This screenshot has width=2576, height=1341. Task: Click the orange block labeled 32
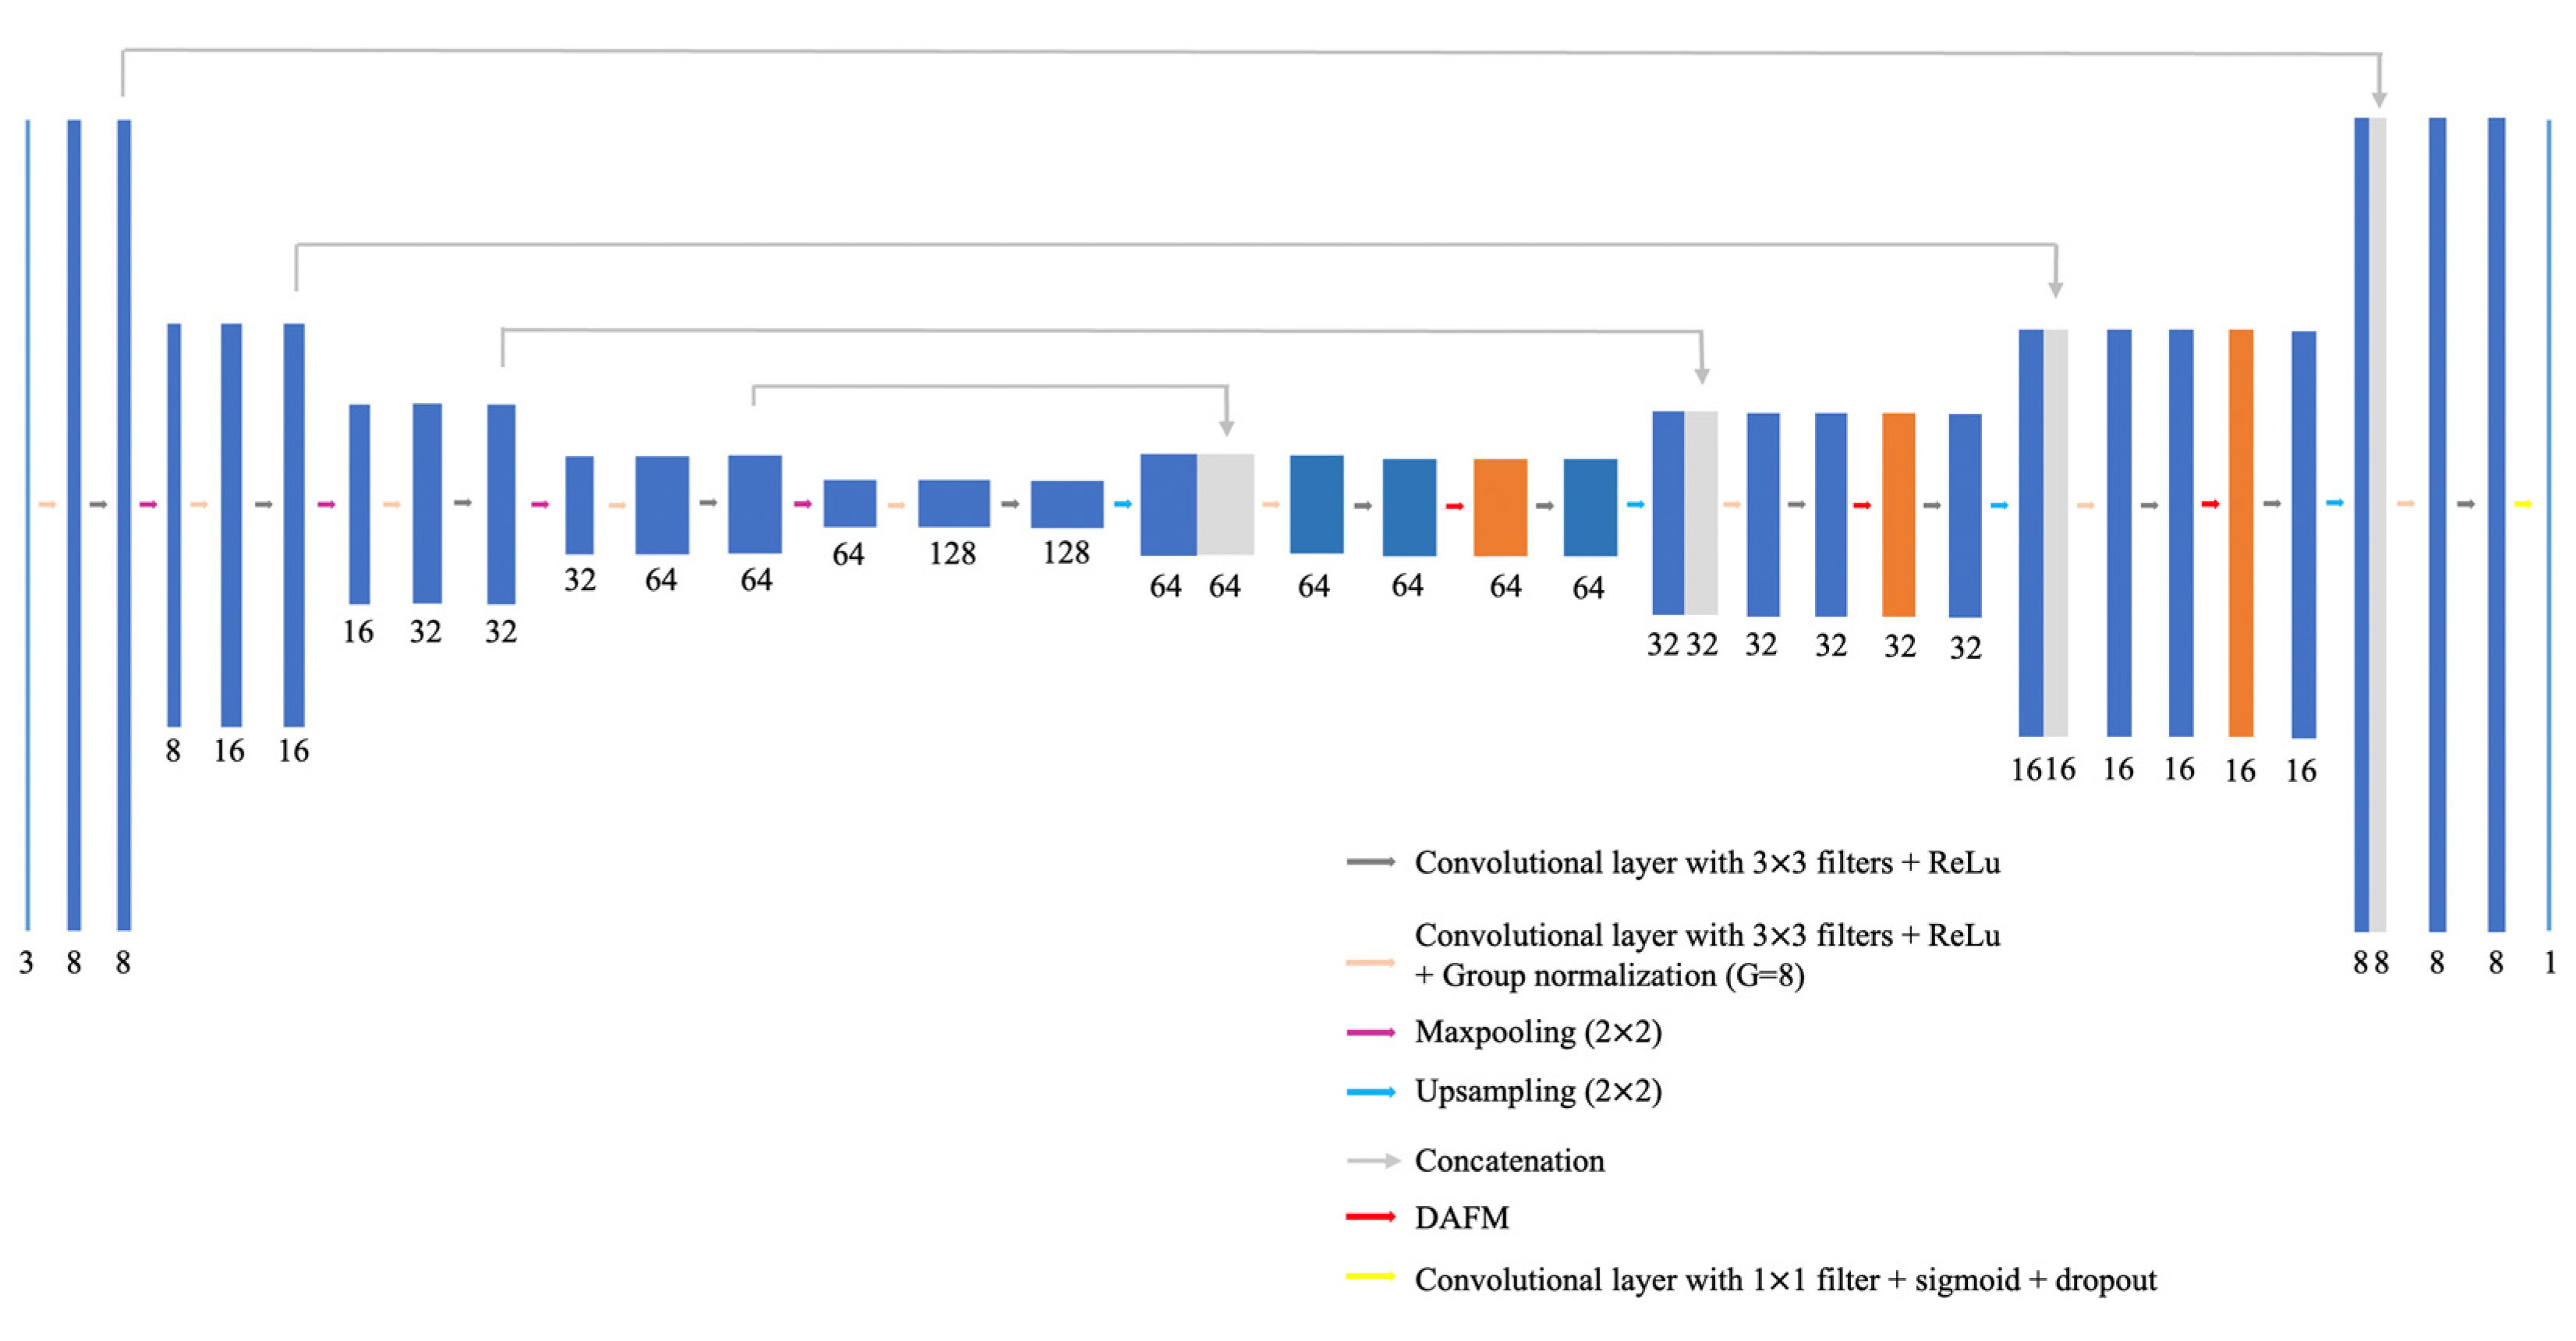[x=1898, y=514]
